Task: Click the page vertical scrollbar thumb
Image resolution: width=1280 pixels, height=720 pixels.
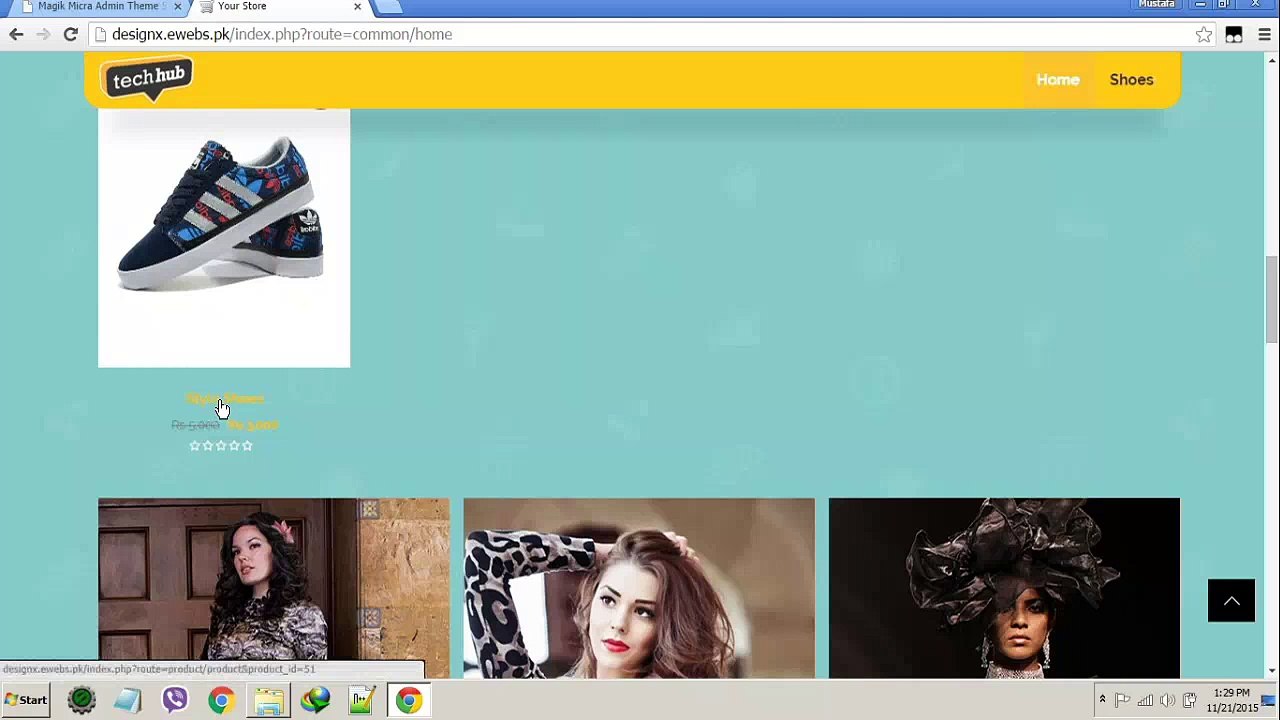Action: [x=1271, y=300]
